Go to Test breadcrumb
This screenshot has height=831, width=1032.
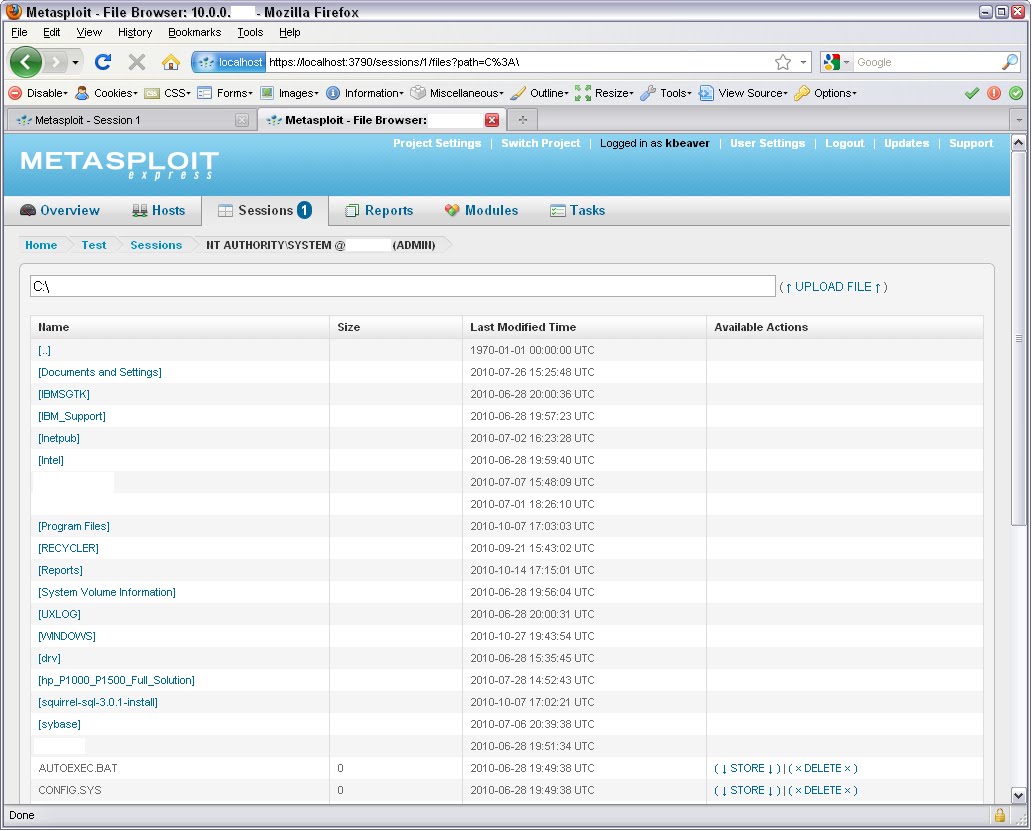[x=93, y=245]
